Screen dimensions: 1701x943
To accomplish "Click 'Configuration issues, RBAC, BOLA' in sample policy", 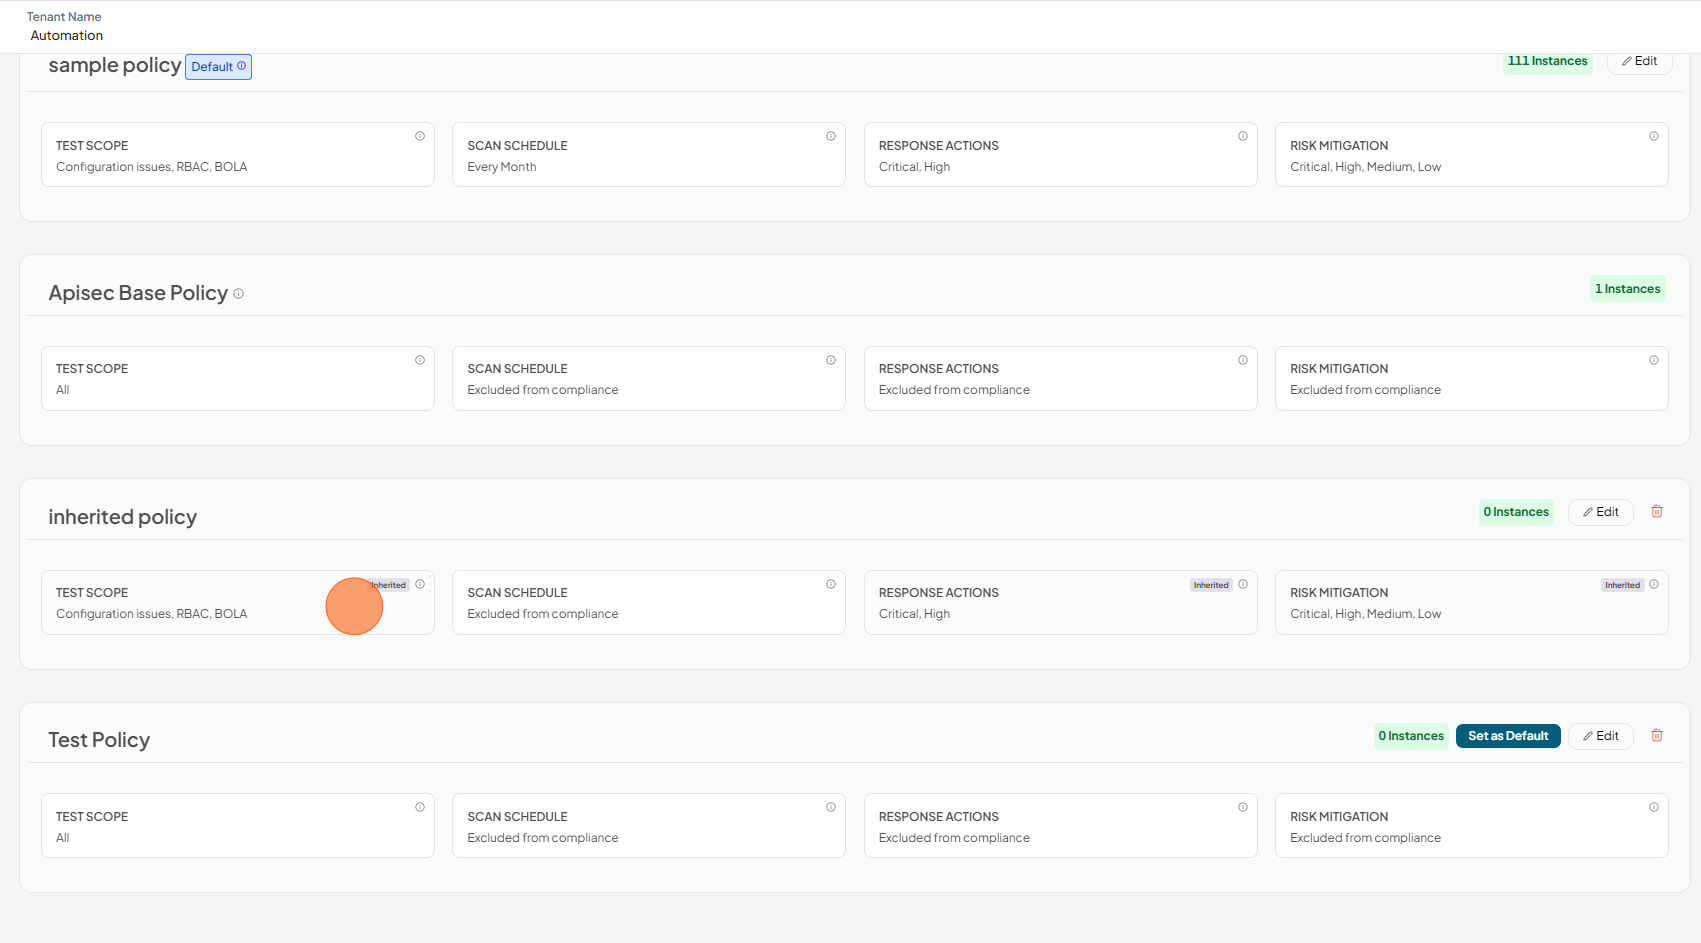I will pyautogui.click(x=152, y=167).
